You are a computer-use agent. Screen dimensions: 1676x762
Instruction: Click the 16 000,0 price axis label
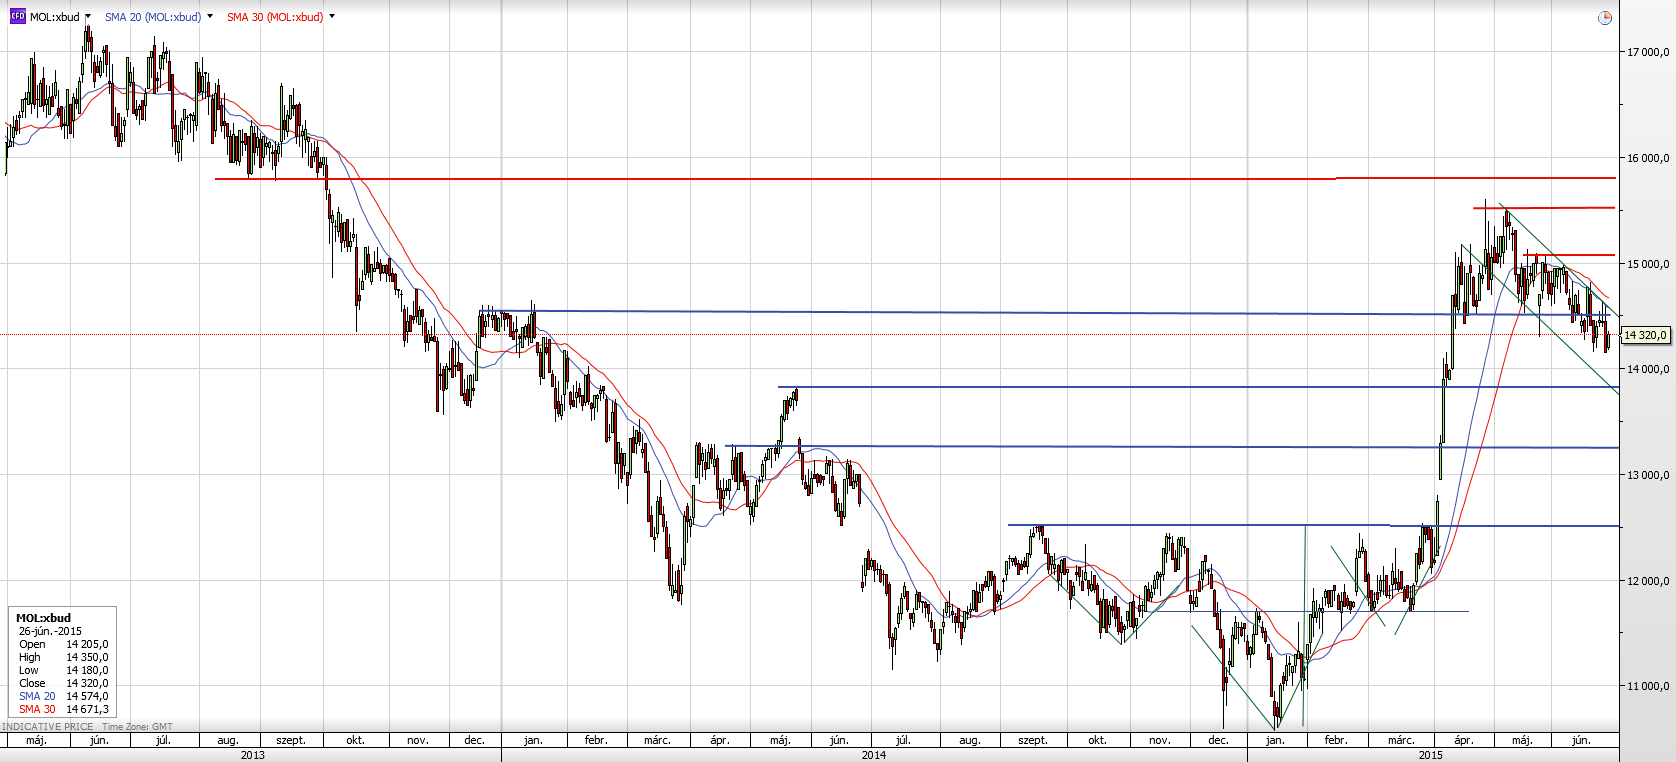pyautogui.click(x=1647, y=158)
